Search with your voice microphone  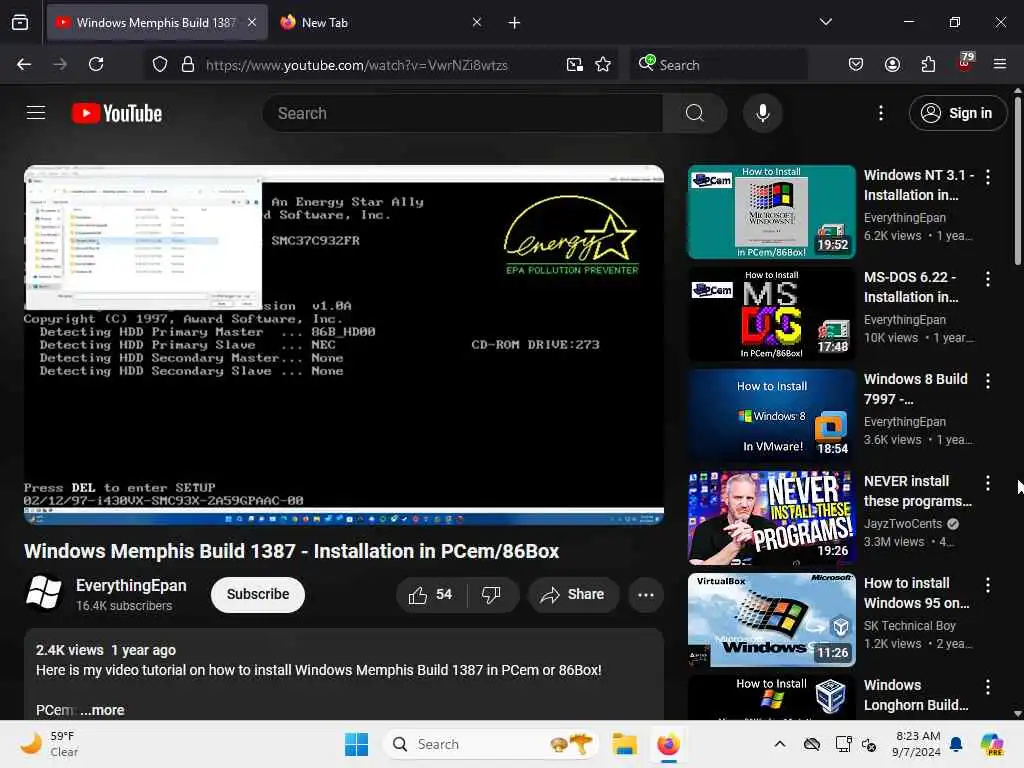point(762,113)
